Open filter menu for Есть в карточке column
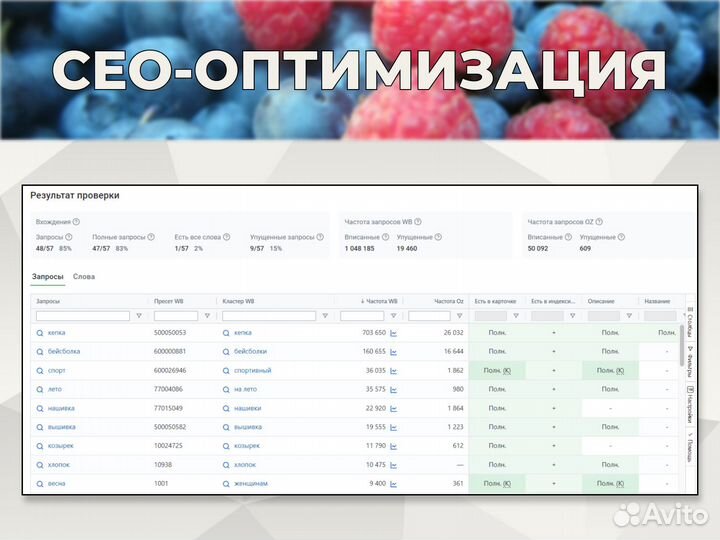 516,316
